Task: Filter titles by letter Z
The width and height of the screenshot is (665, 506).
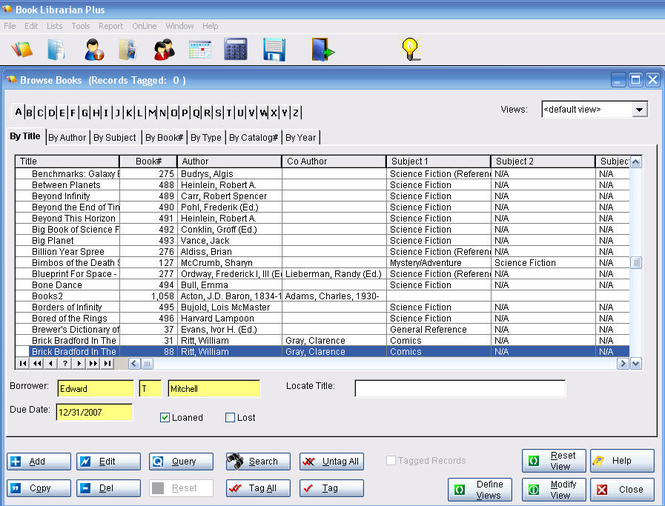Action: coord(296,112)
